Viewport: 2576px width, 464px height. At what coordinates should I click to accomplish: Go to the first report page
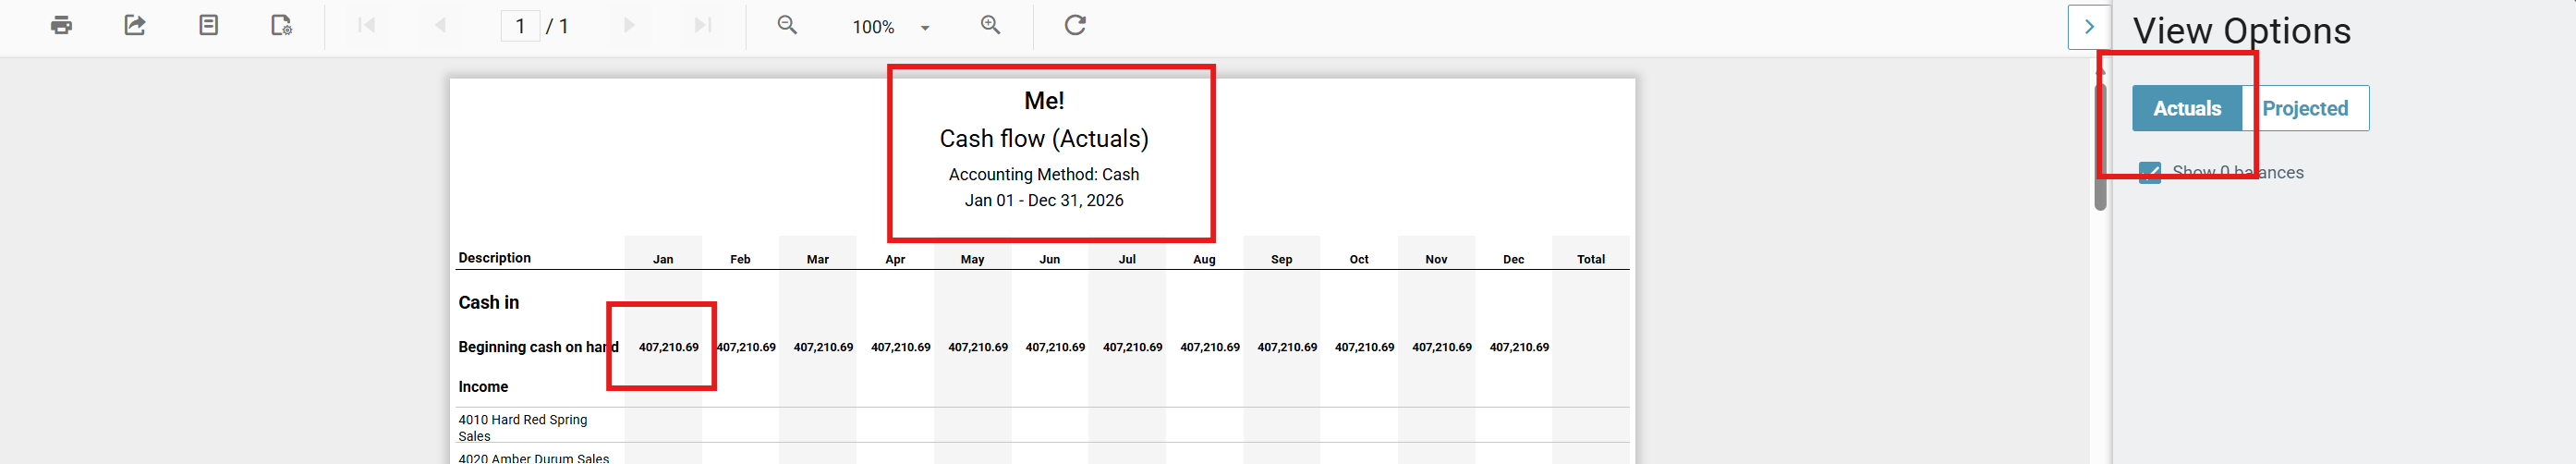(x=366, y=26)
